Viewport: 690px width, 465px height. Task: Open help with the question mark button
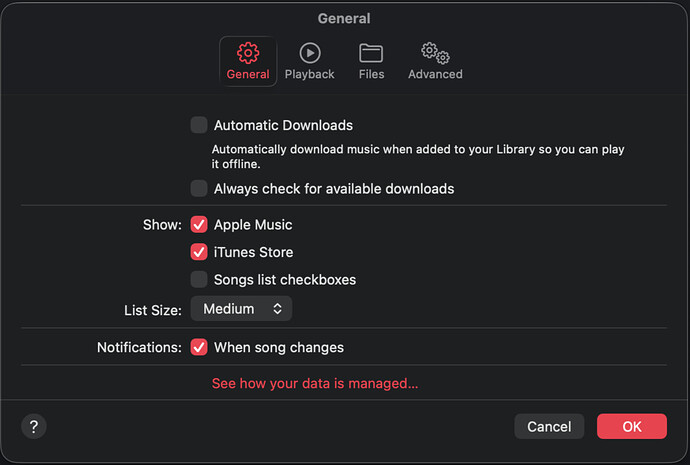[33, 426]
